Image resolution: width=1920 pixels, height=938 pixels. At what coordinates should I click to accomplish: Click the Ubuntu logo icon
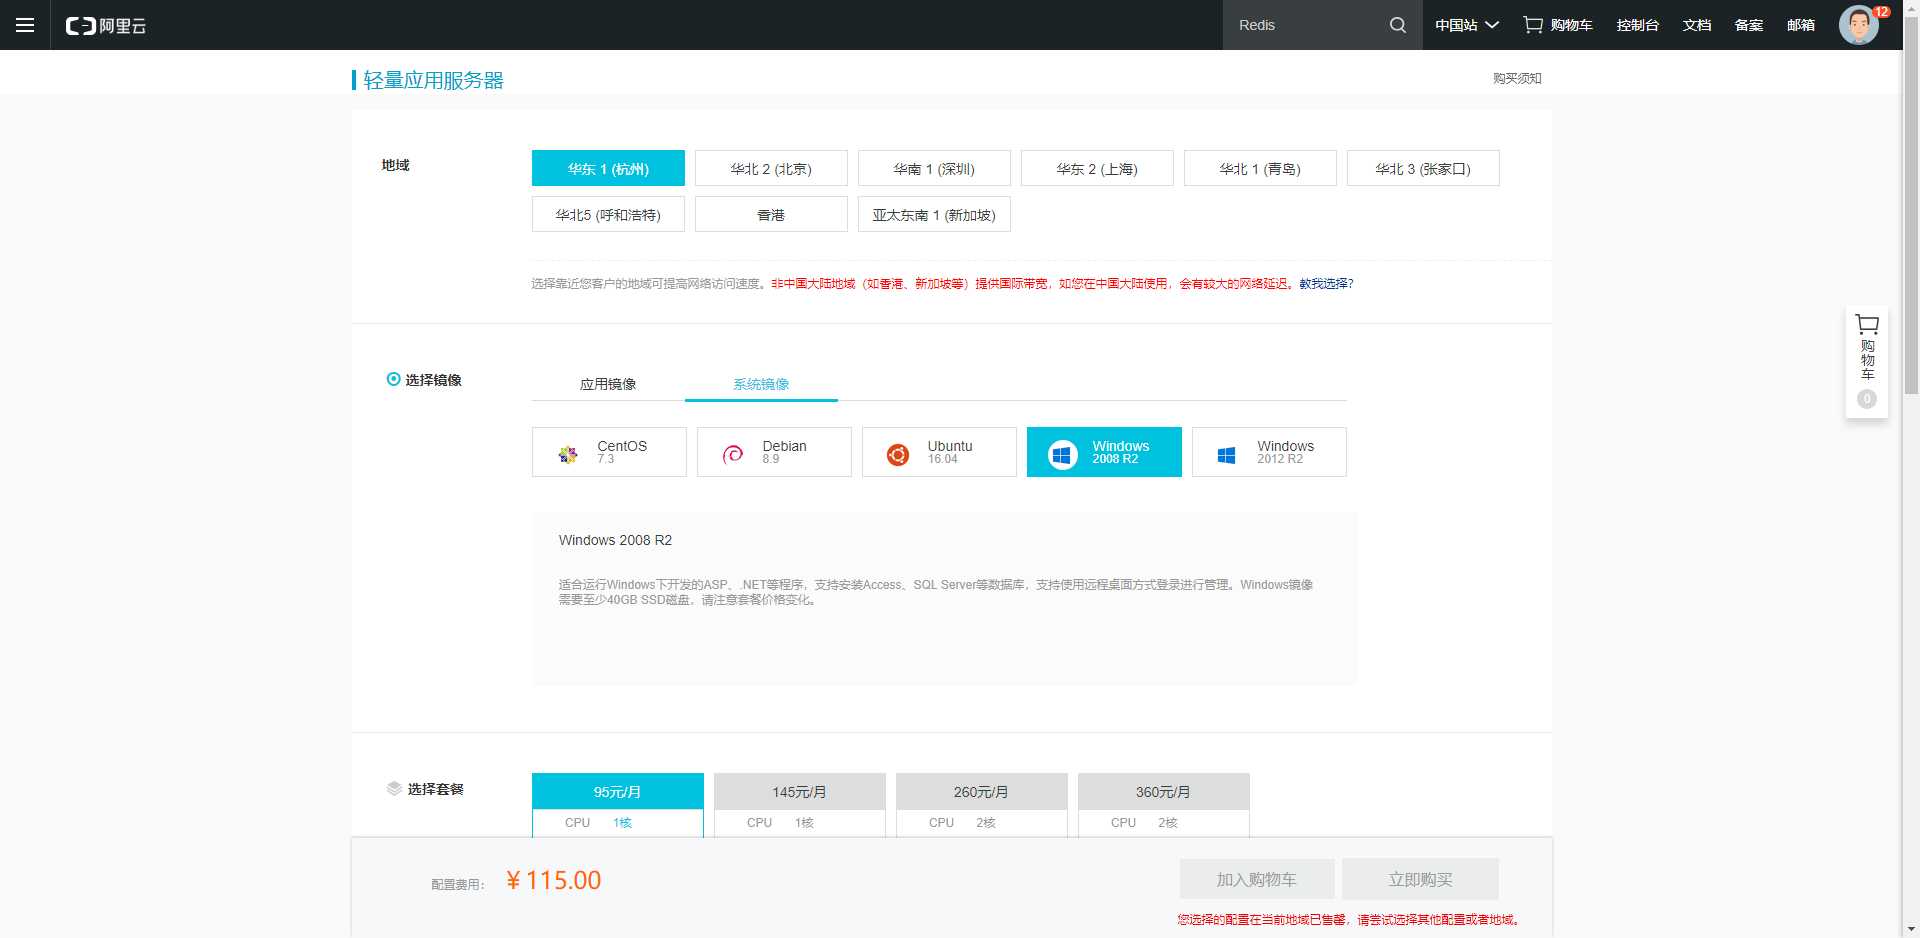point(898,455)
